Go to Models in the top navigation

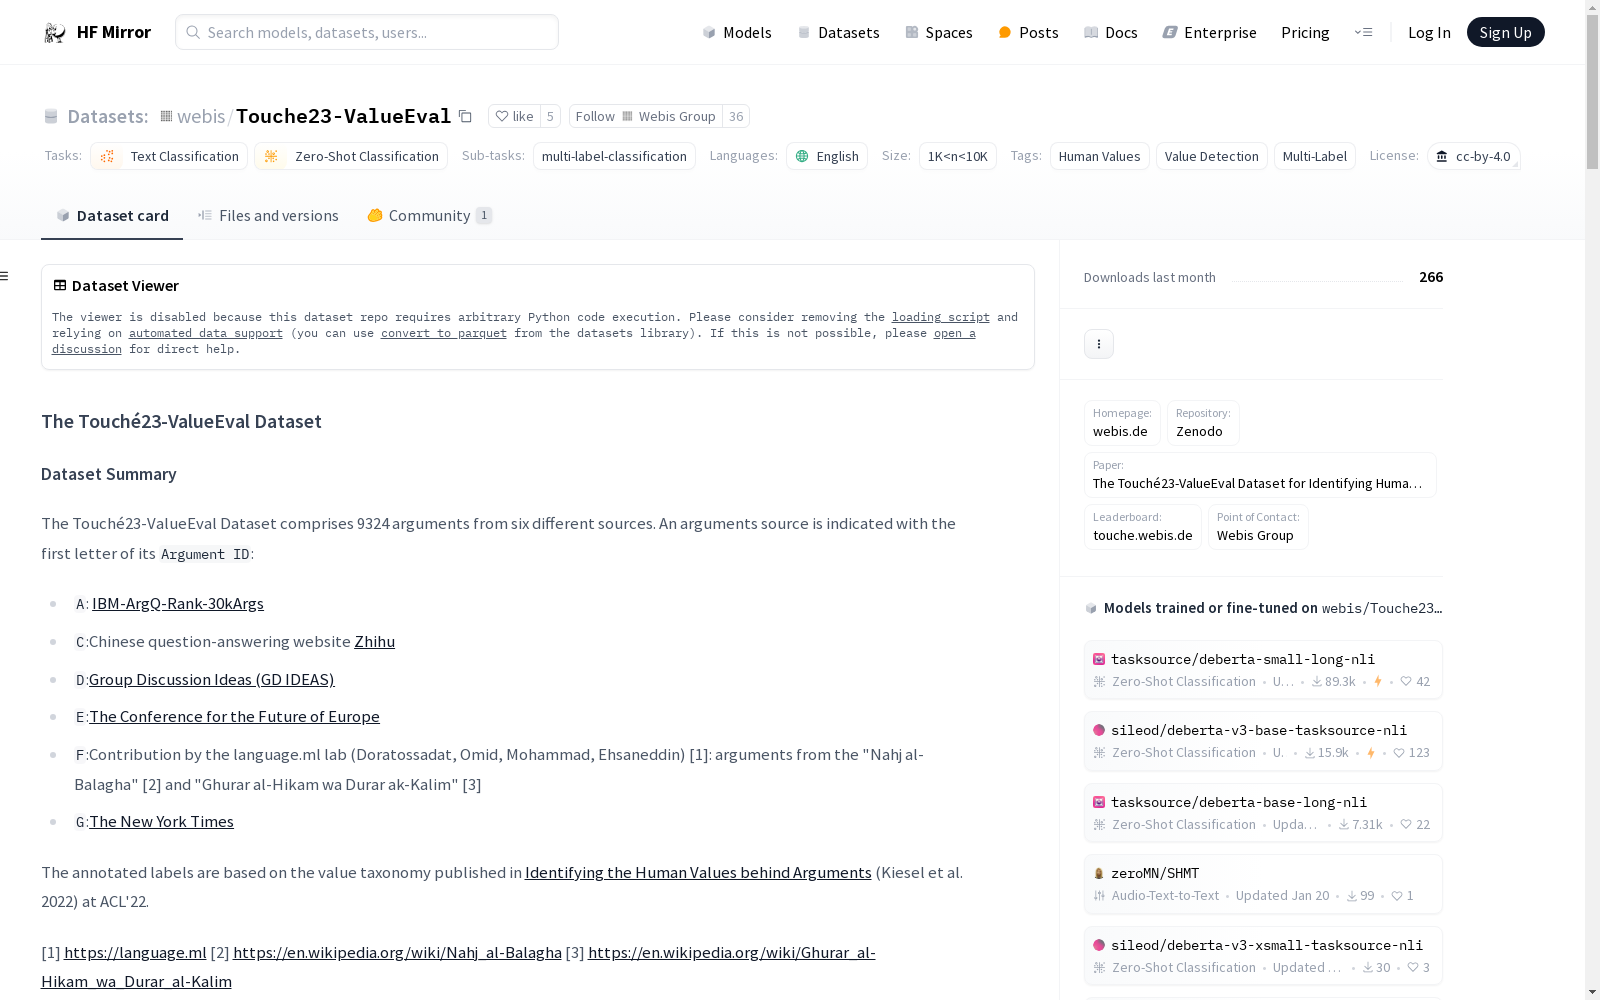737,32
